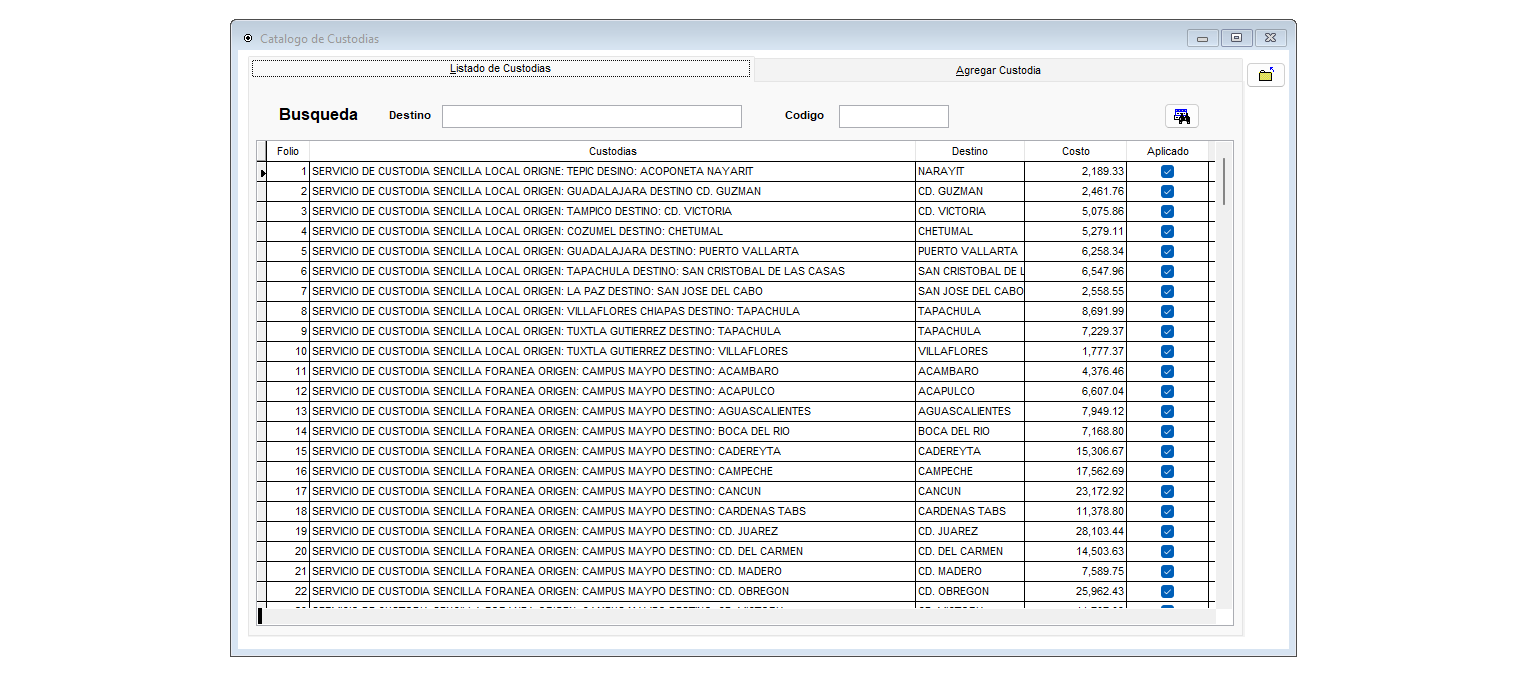
Task: Toggle Aplicado checkbox for CHETUMAL row
Action: click(x=1167, y=232)
